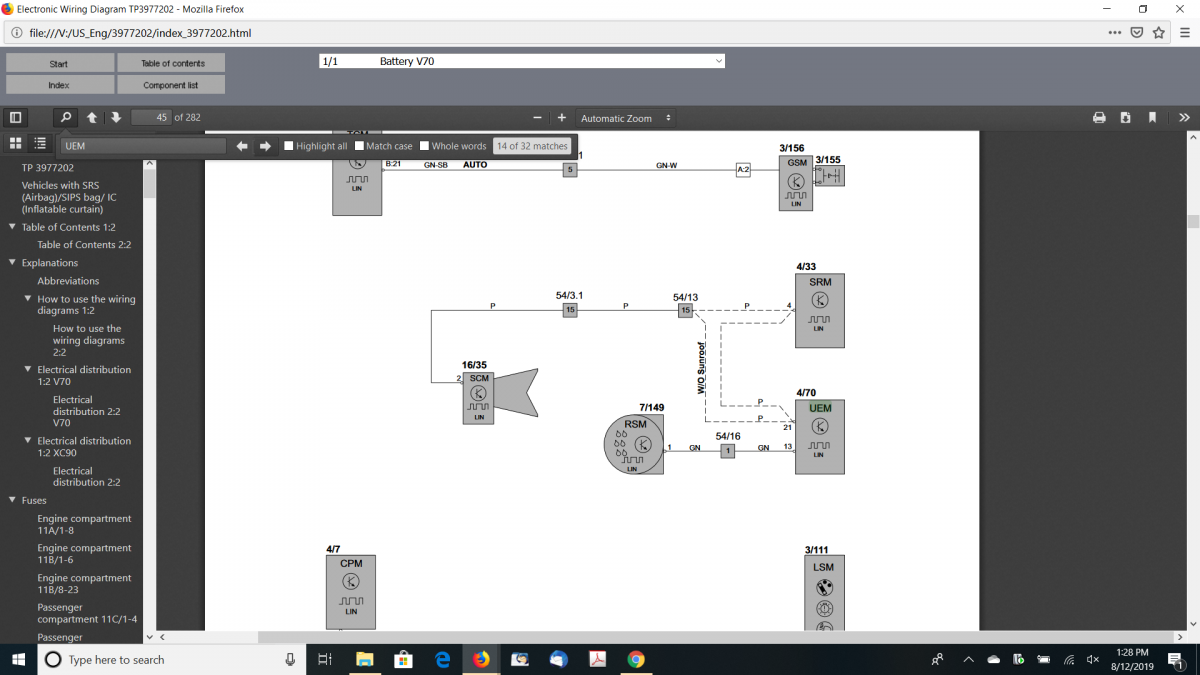Open the PDF viewer tools menu chevron
Viewport: 1200px width, 675px height.
[1184, 118]
